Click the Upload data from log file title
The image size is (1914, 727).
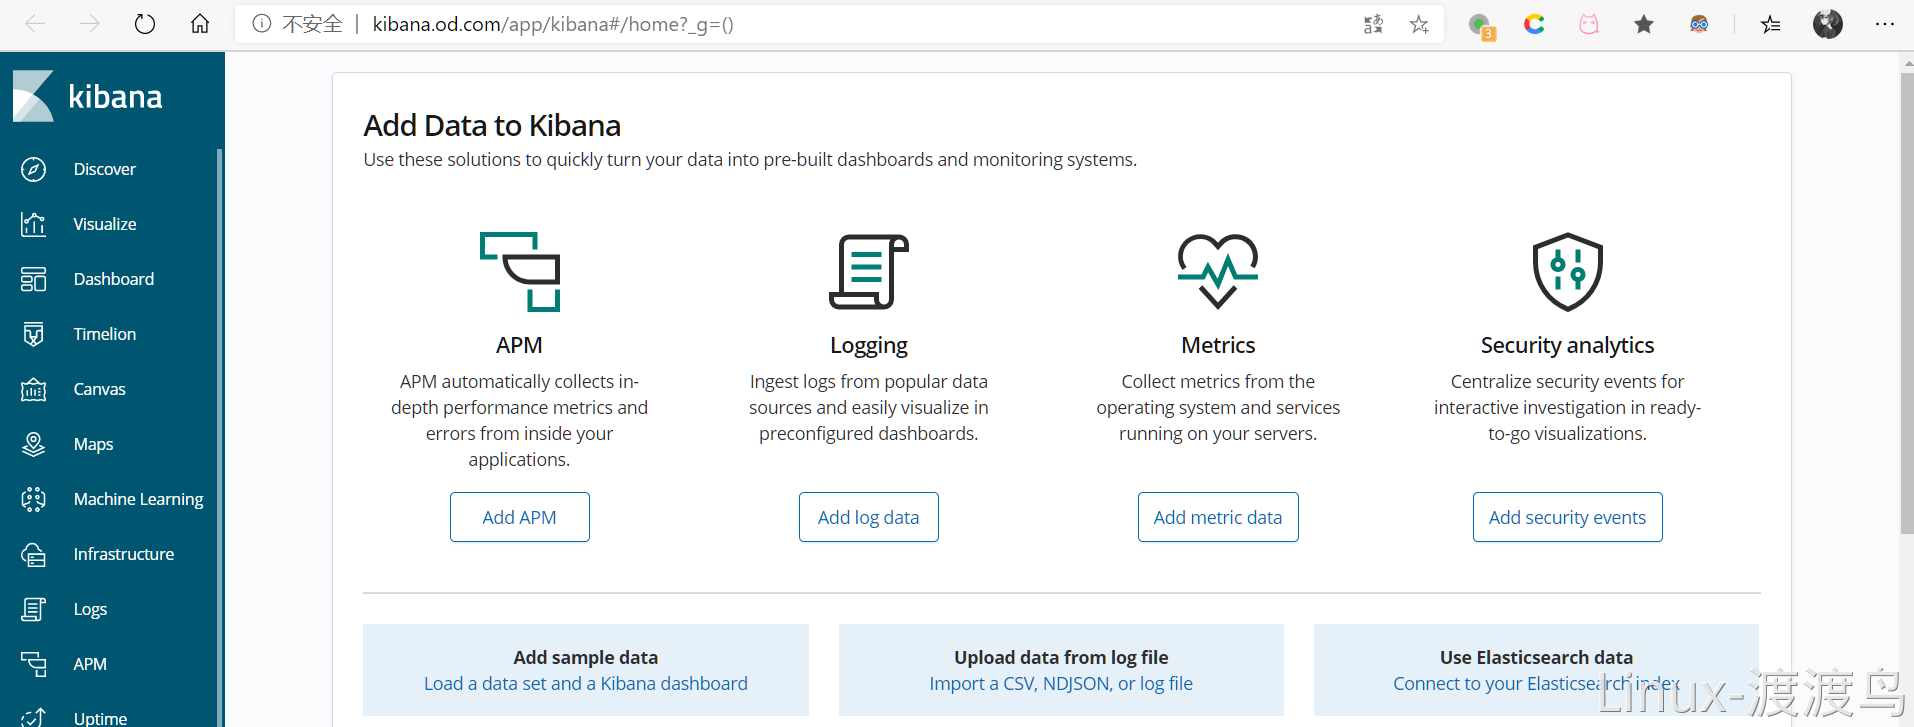(1061, 657)
